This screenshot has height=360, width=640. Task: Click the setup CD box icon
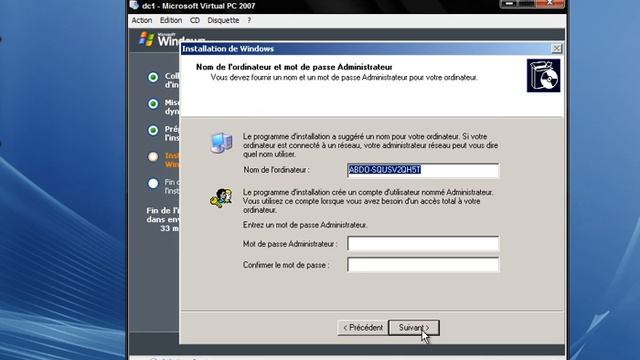tap(543, 76)
